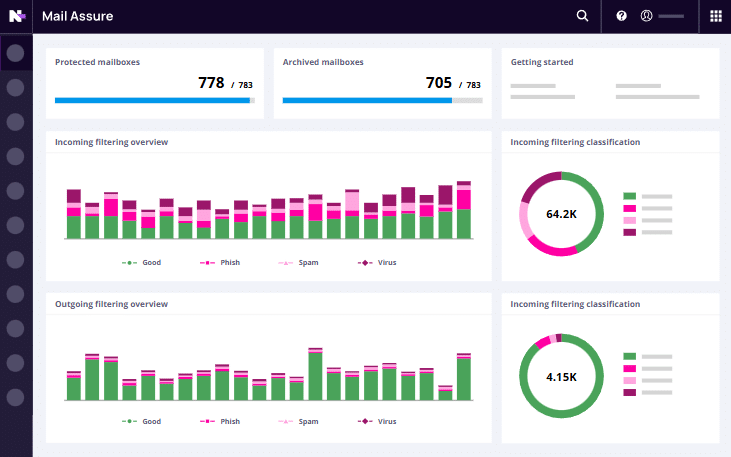This screenshot has width=731, height=457.
Task: Toggle Virus series in Outgoing filtering legend
Action: 376,422
